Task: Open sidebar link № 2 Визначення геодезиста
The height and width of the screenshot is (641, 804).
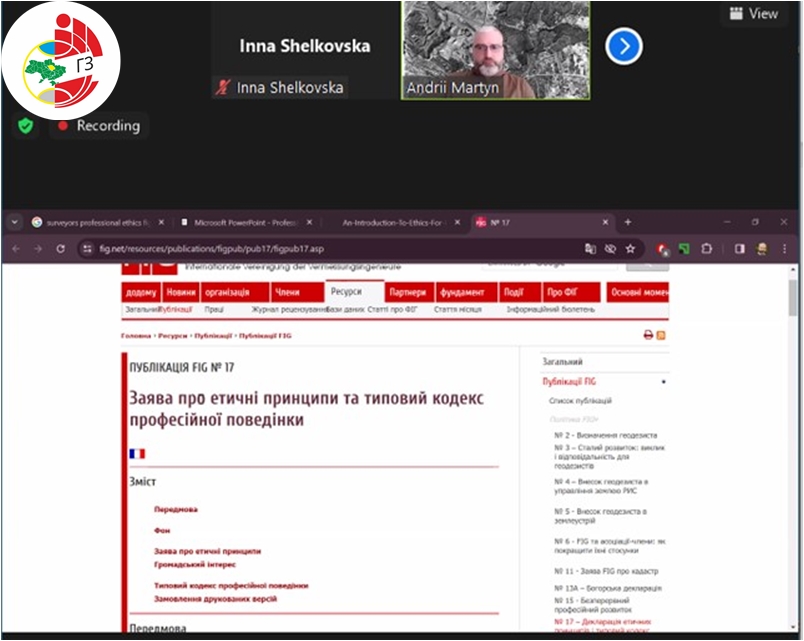Action: tap(606, 435)
